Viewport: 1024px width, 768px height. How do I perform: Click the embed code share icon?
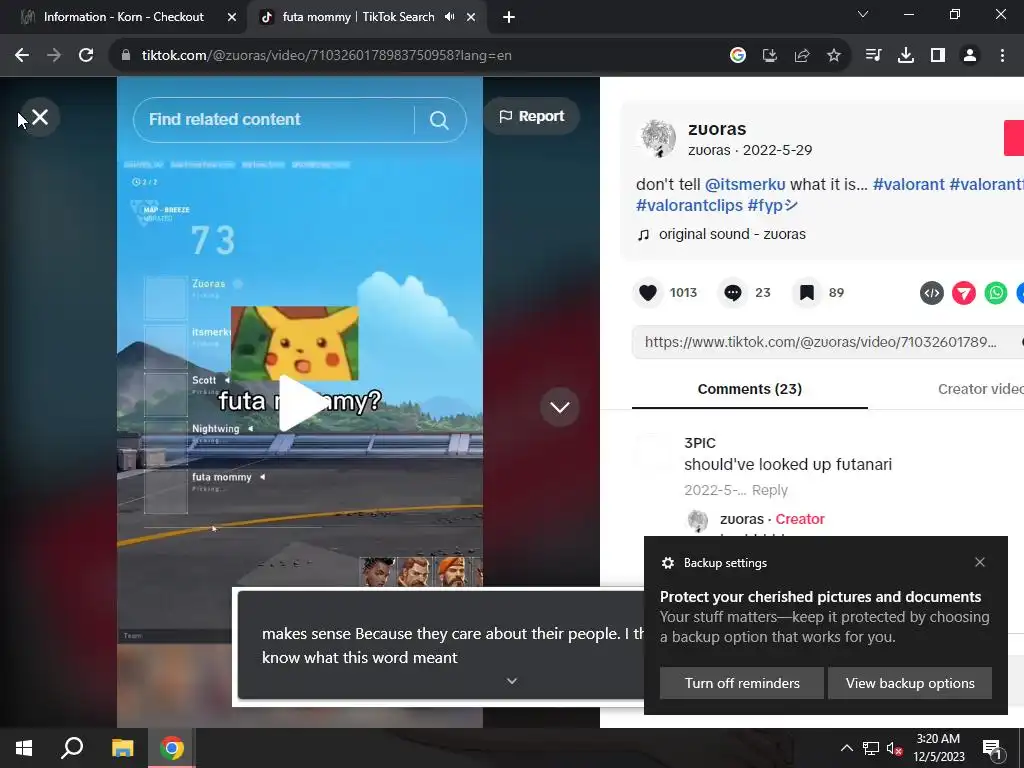pyautogui.click(x=932, y=293)
